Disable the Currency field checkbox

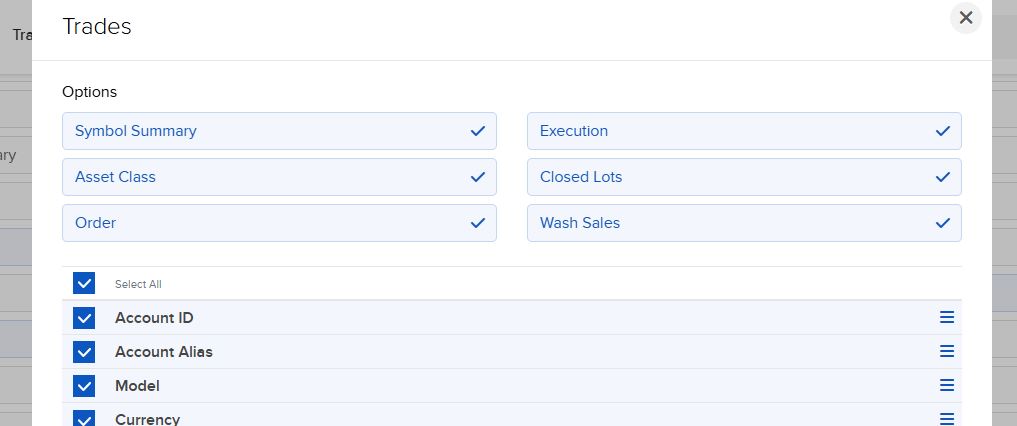click(x=84, y=419)
